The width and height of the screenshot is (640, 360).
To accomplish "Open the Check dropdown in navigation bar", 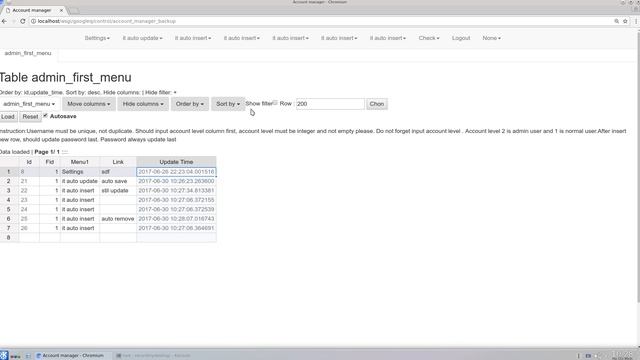I will (429, 38).
